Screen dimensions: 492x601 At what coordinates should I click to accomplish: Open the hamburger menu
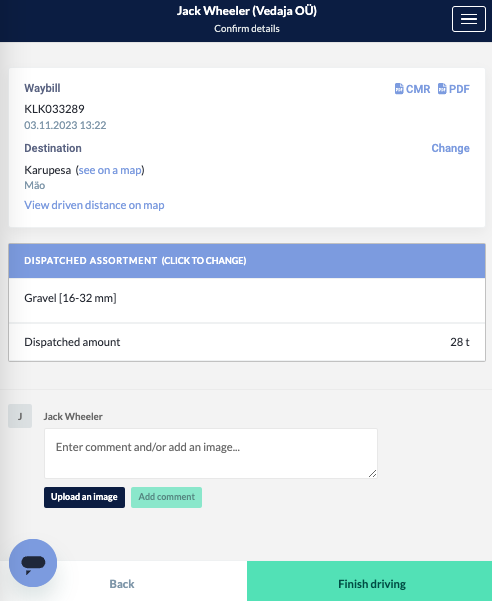click(x=469, y=19)
